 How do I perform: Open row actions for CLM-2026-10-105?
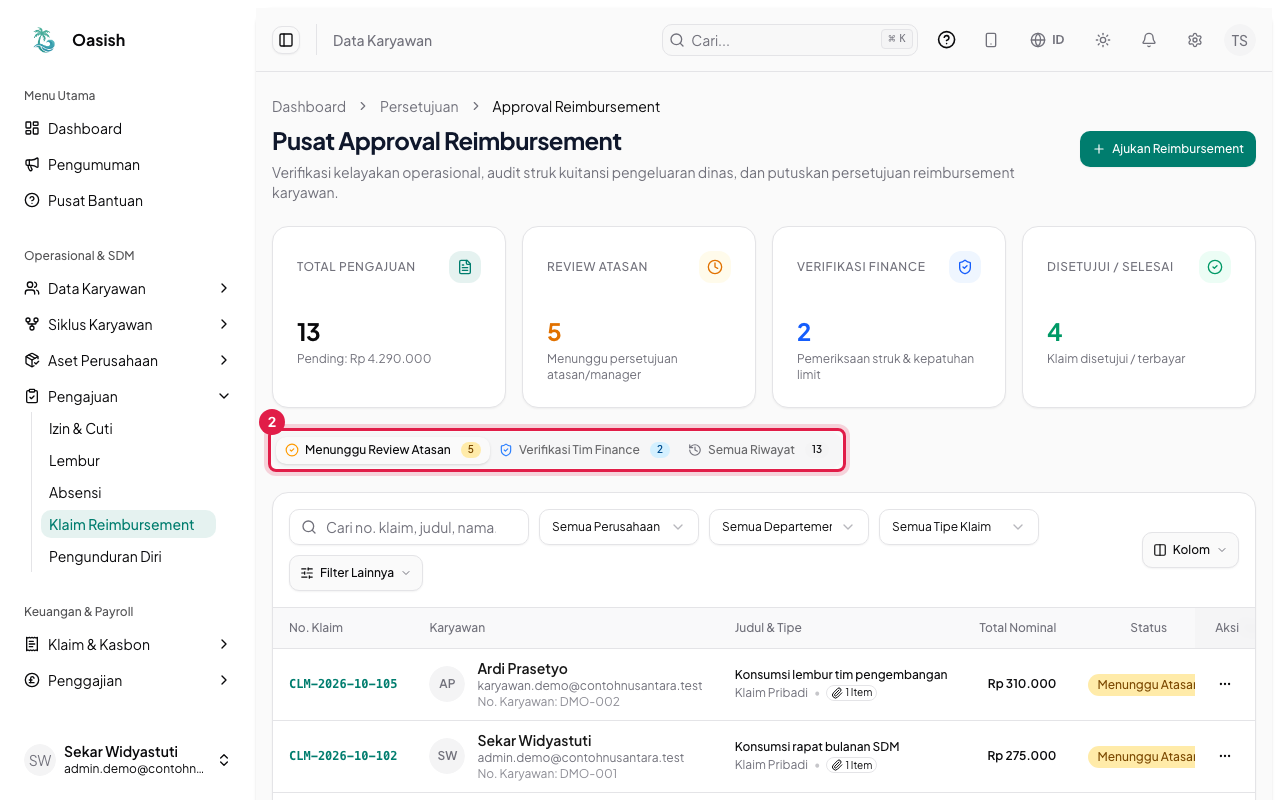[1225, 684]
